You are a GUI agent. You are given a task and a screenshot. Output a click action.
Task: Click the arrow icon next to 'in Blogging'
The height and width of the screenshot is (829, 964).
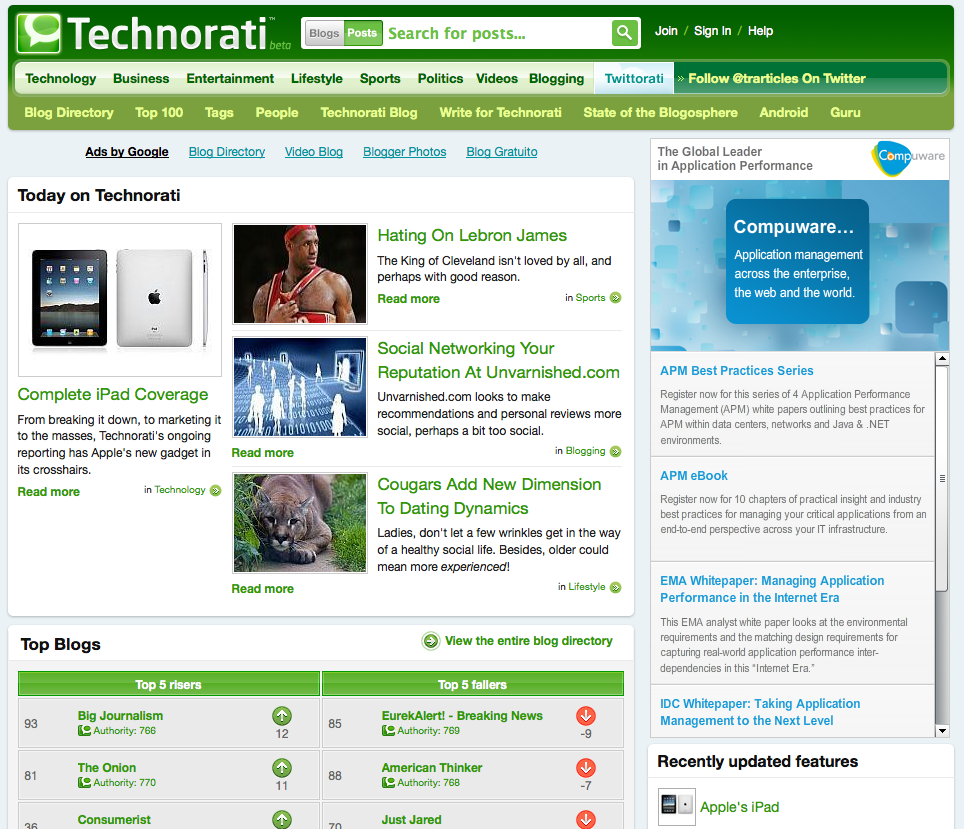point(615,451)
